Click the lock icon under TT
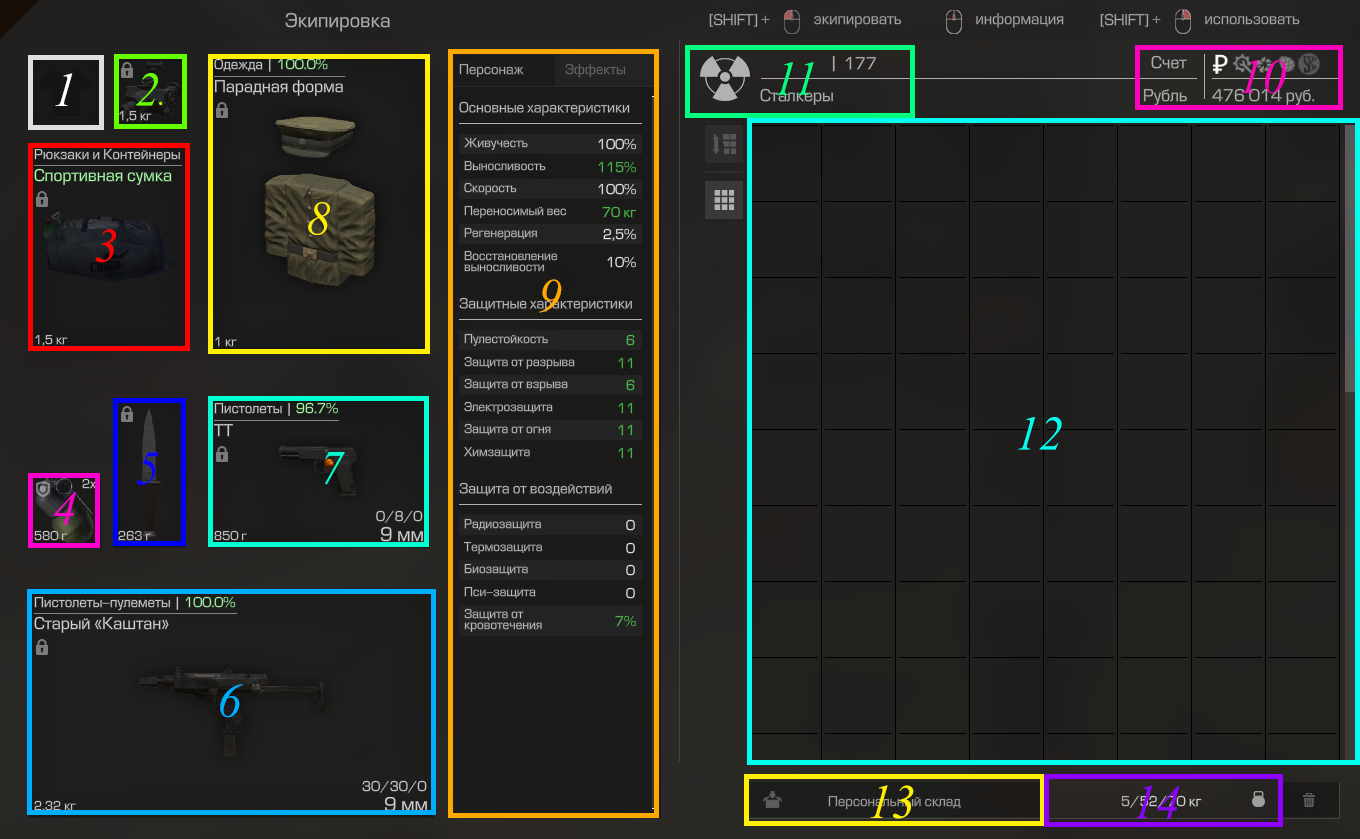 [222, 454]
